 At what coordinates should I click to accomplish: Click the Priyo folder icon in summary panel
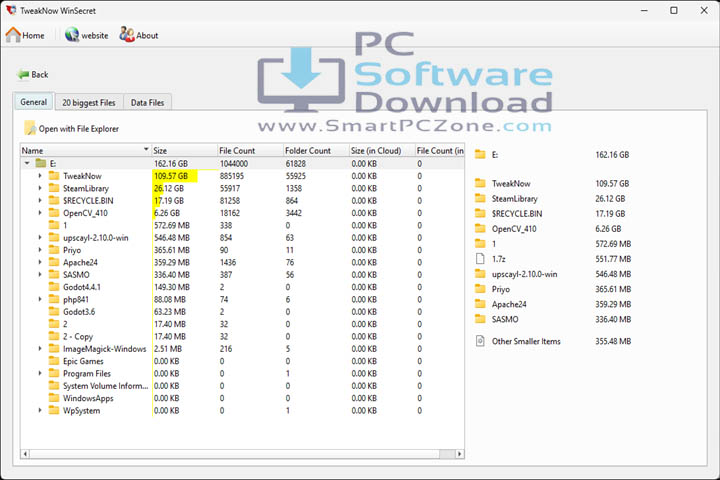click(x=480, y=289)
